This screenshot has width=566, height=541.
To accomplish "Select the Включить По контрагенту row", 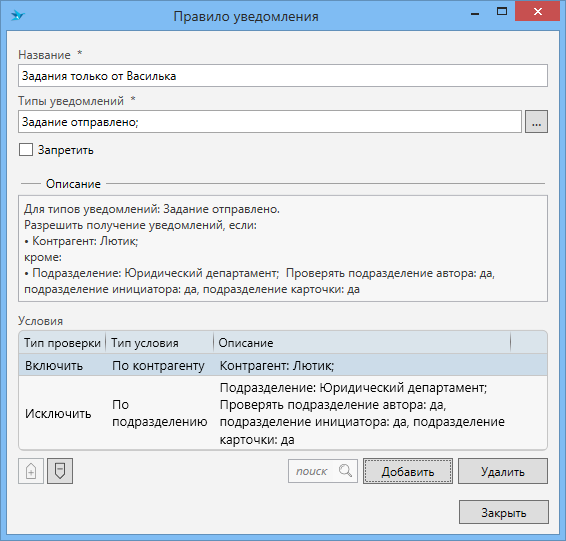I will [x=283, y=365].
